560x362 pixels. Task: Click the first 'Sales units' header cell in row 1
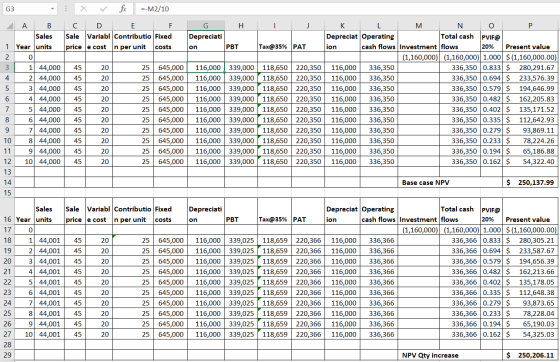click(49, 41)
